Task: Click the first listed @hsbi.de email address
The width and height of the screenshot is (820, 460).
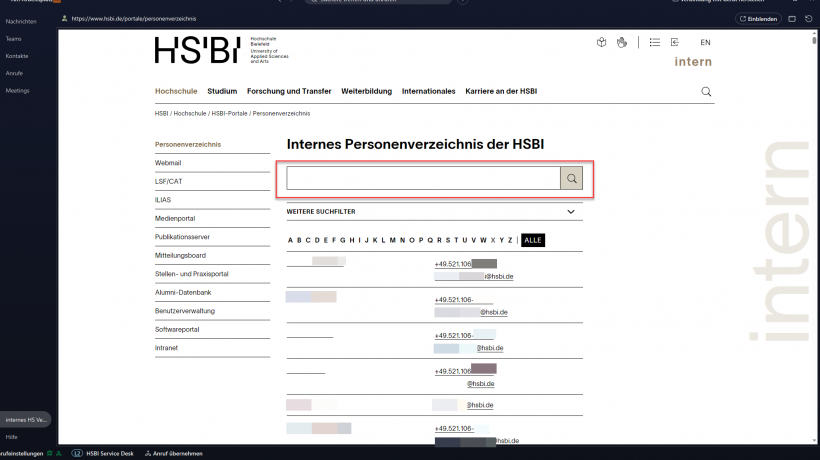Action: pos(474,277)
